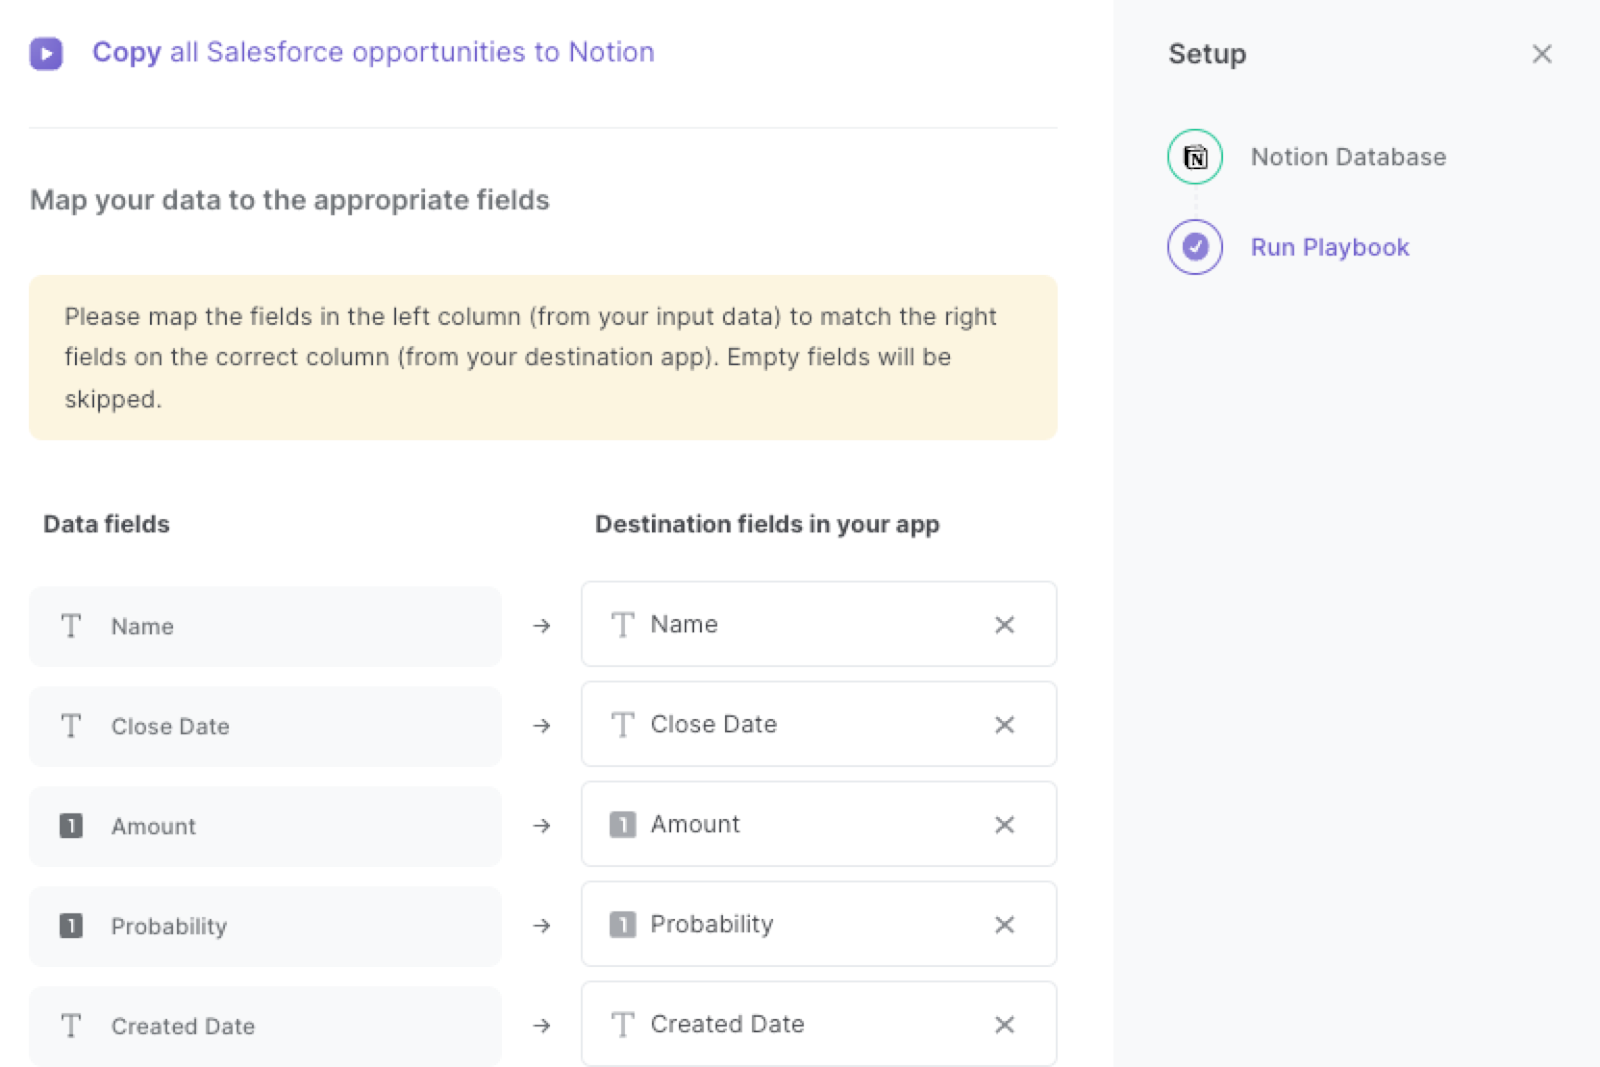
Task: Click number type icon in Probability data field
Action: 71,926
